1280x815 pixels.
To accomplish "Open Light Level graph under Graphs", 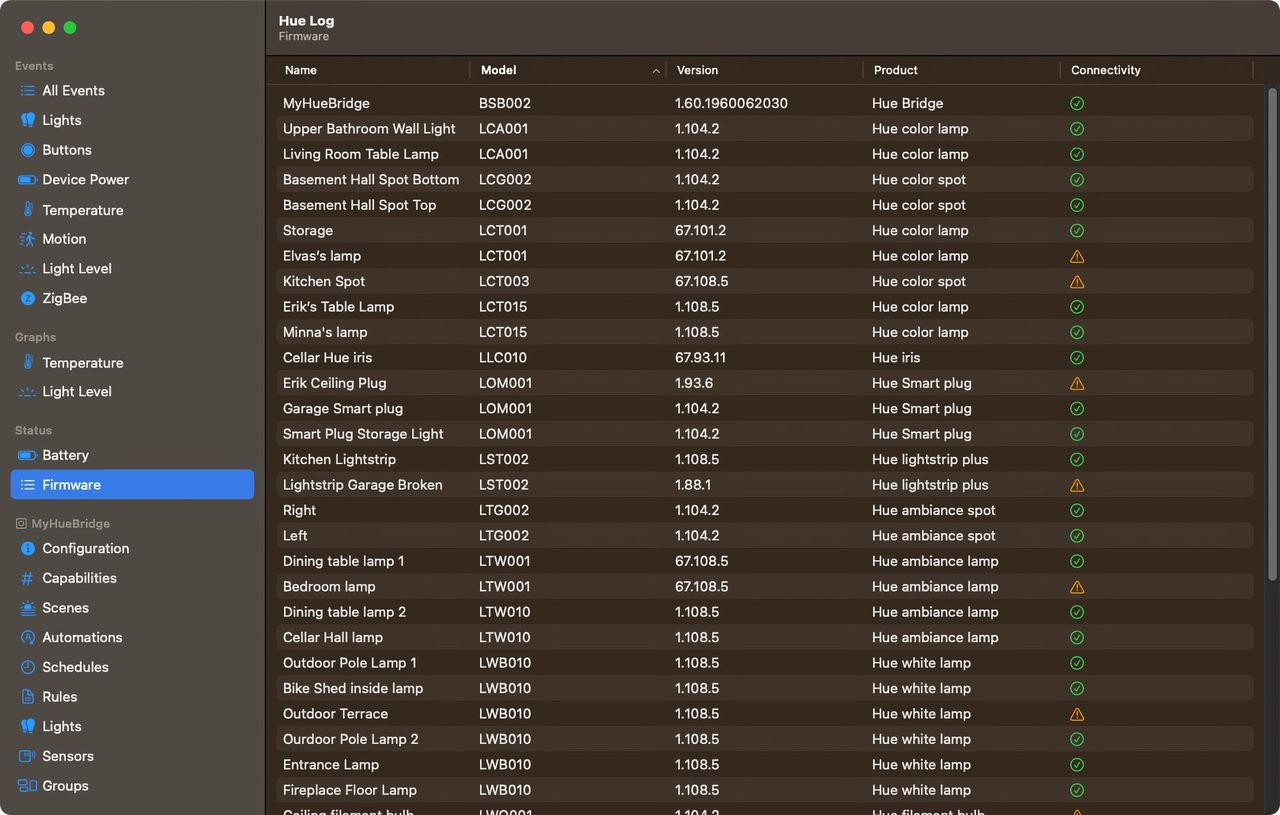I will coord(76,392).
